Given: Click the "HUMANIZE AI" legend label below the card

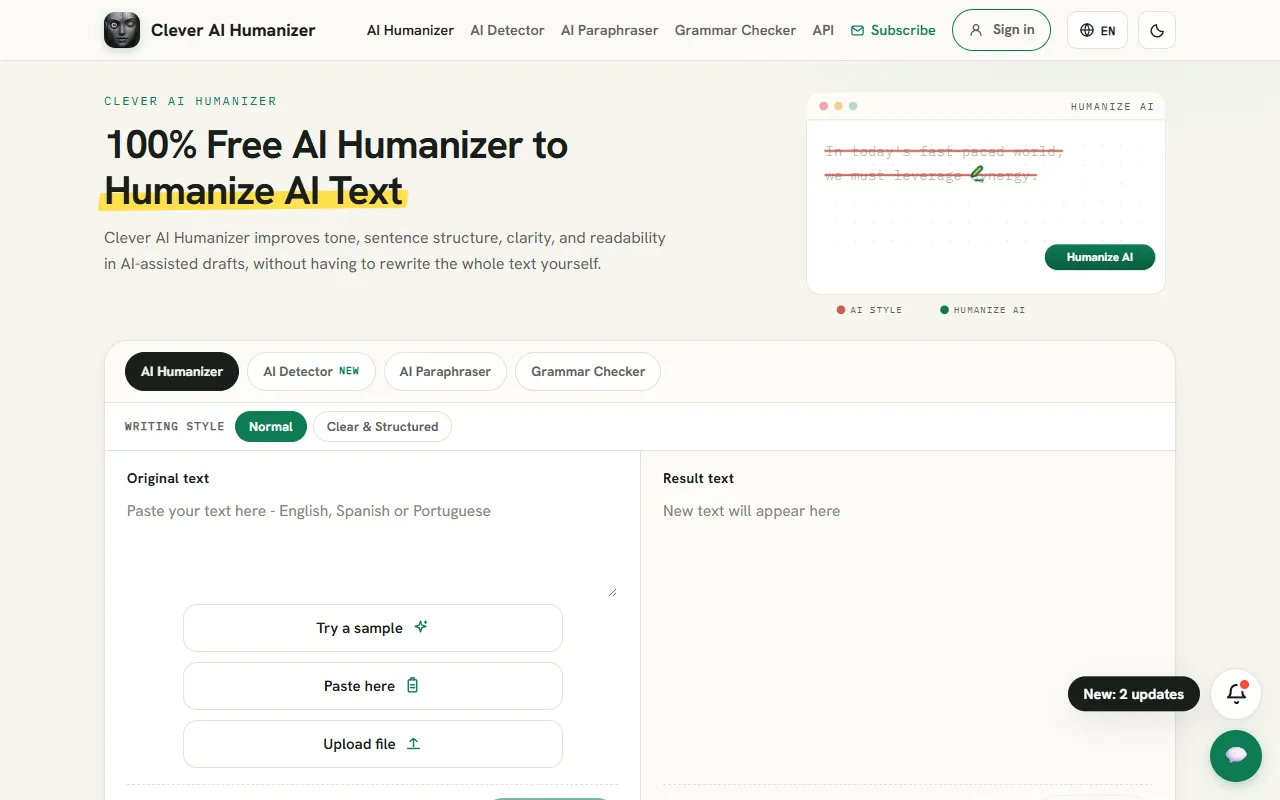Looking at the screenshot, I should 989,310.
